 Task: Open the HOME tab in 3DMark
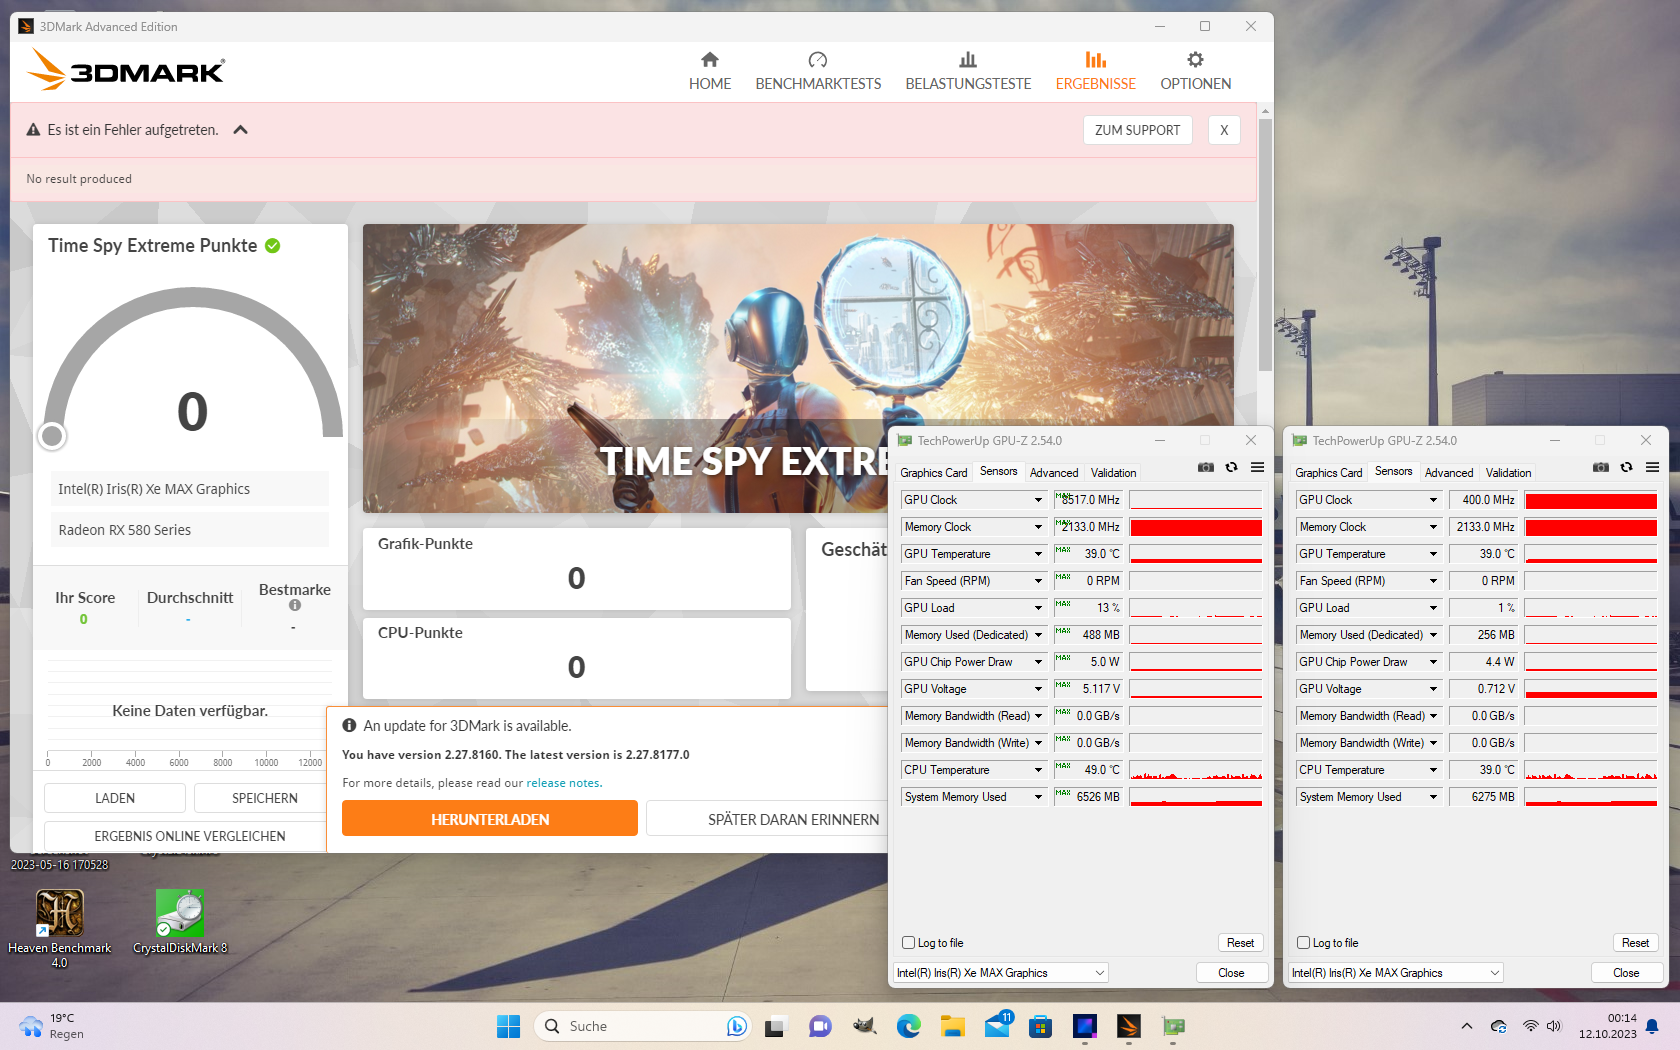(709, 71)
